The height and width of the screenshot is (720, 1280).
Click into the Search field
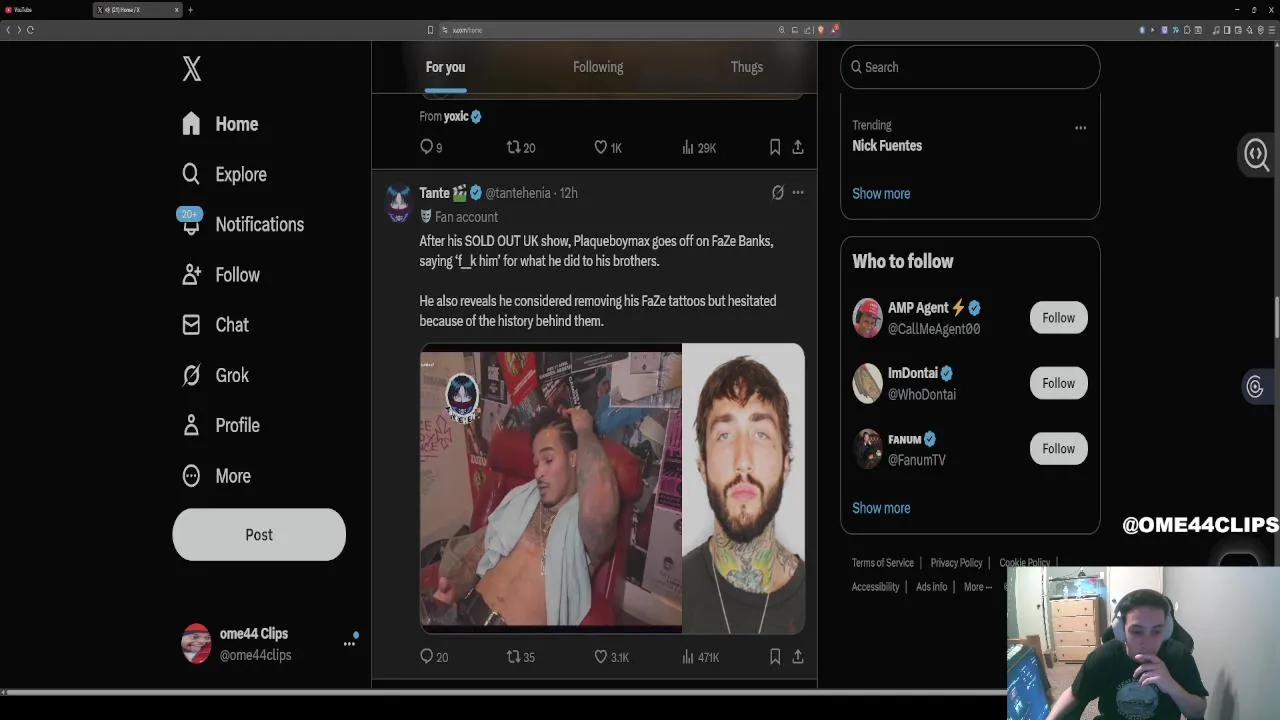pos(970,67)
